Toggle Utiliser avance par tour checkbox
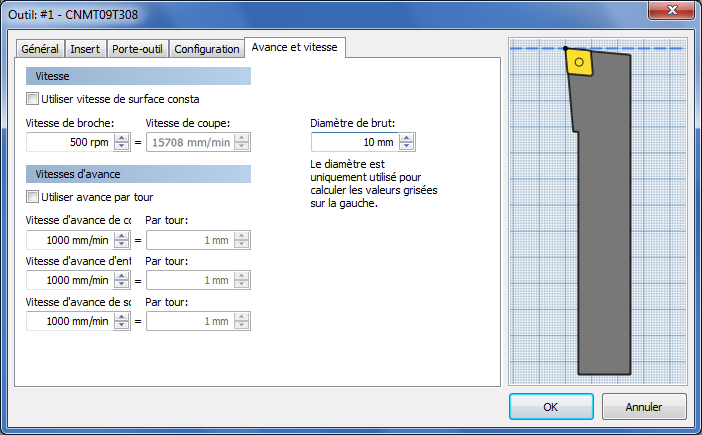The width and height of the screenshot is (702, 435). tap(32, 196)
